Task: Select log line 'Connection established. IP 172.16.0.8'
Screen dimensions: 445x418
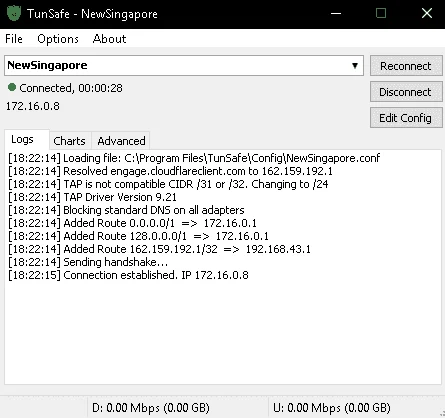Action: coord(128,275)
